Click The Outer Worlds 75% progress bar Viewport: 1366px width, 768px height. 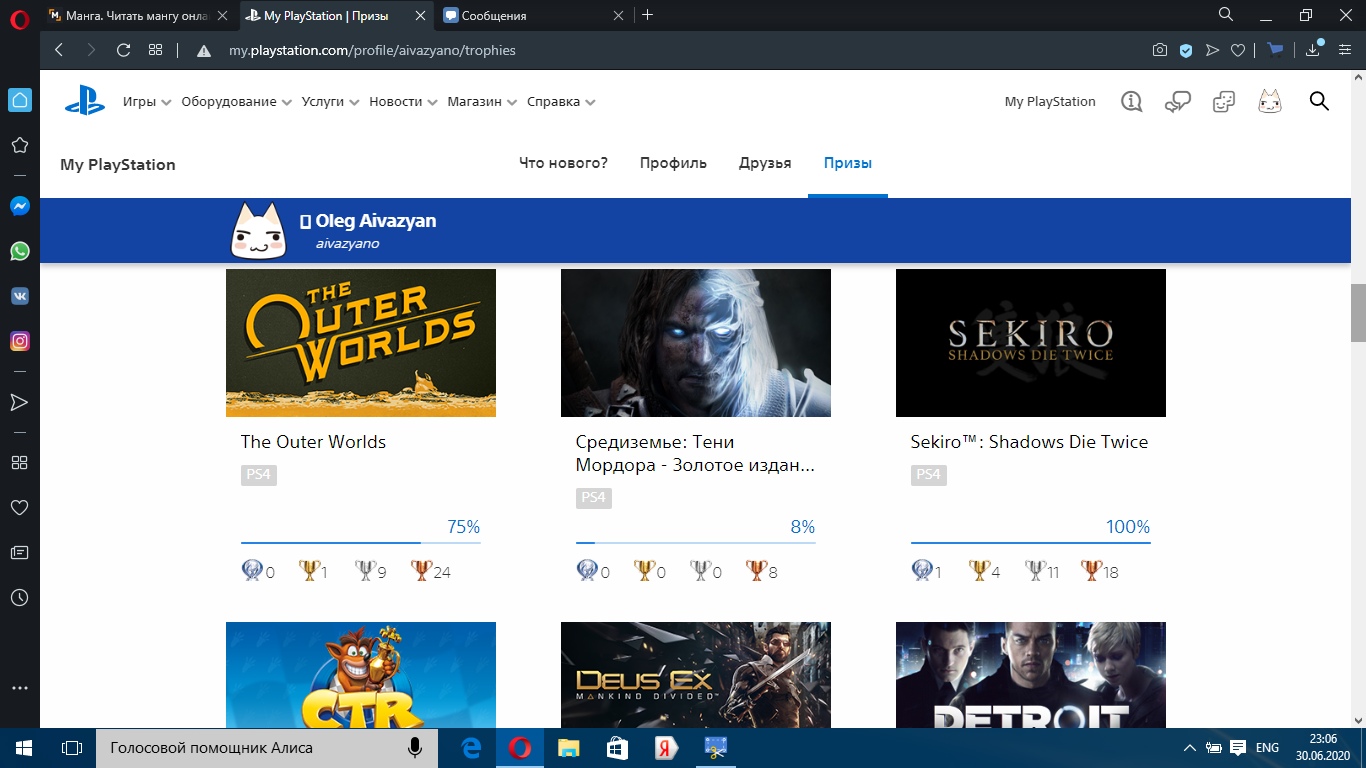(x=361, y=543)
